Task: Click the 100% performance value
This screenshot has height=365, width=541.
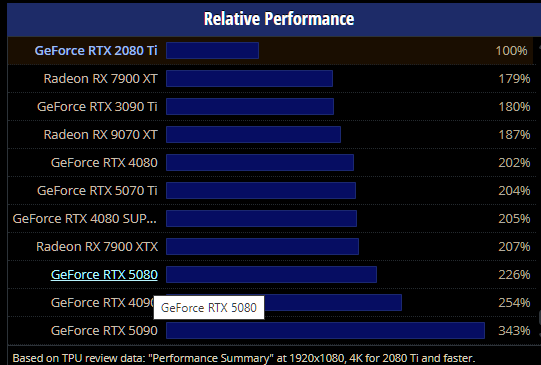Action: click(x=511, y=51)
